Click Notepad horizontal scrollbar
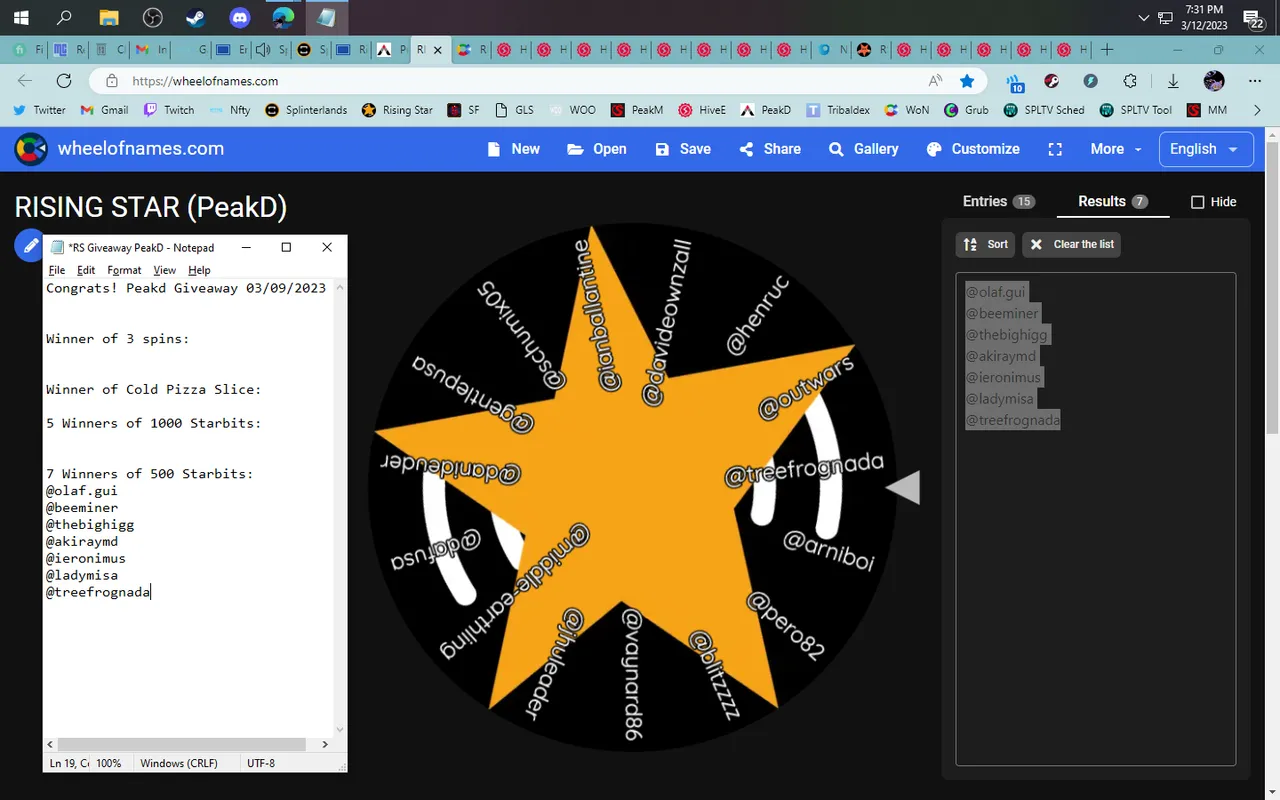The image size is (1280, 800). (182, 745)
